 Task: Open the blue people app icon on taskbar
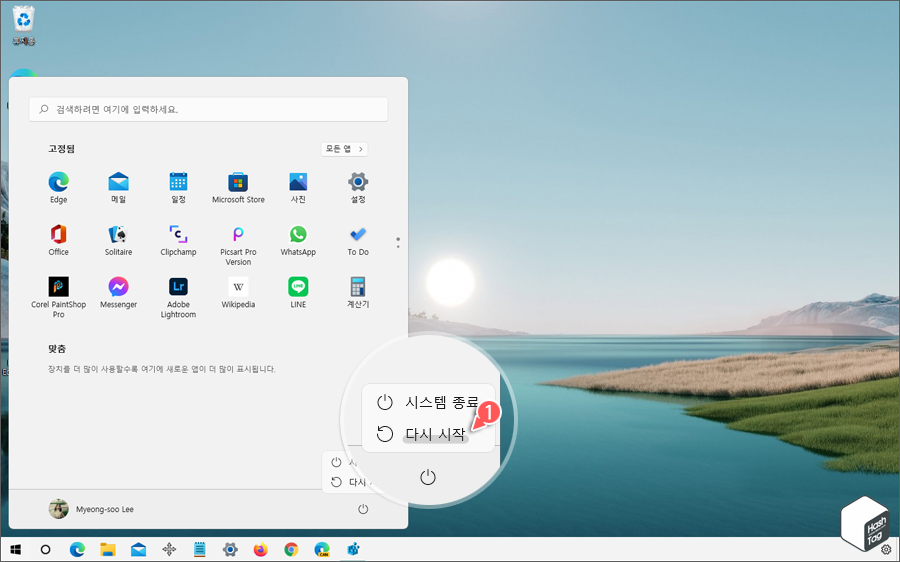tap(353, 550)
